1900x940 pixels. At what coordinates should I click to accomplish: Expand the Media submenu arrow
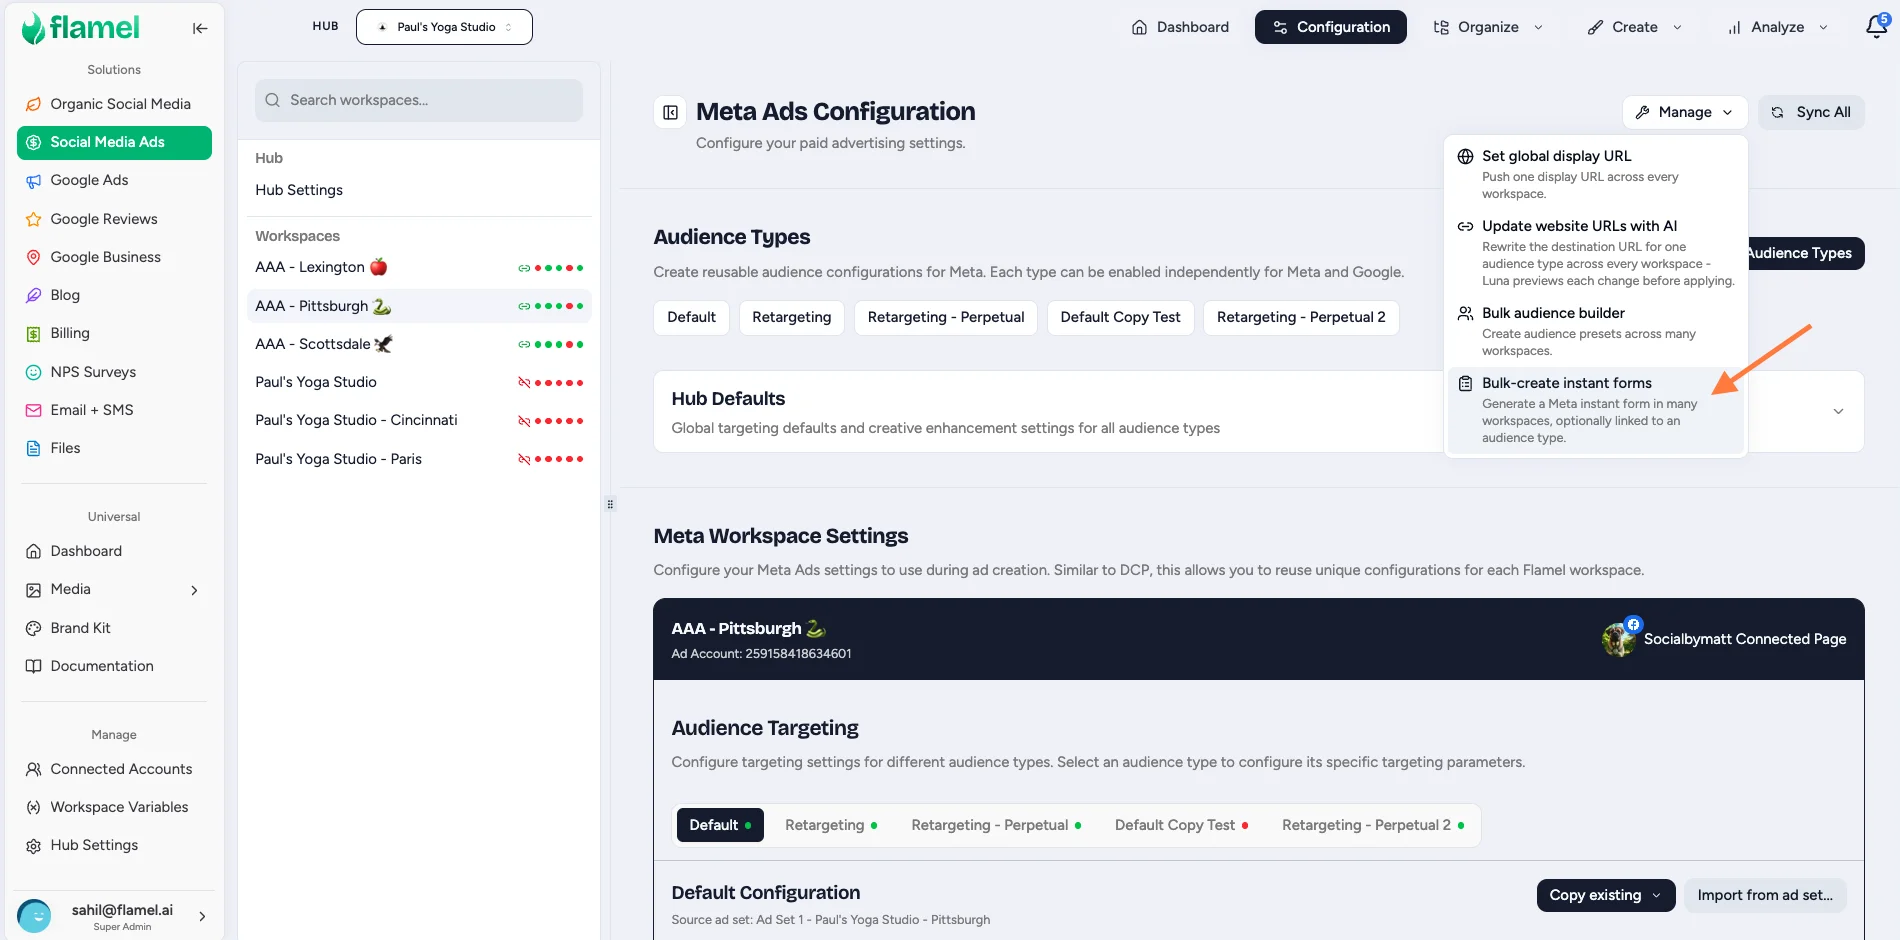(194, 590)
